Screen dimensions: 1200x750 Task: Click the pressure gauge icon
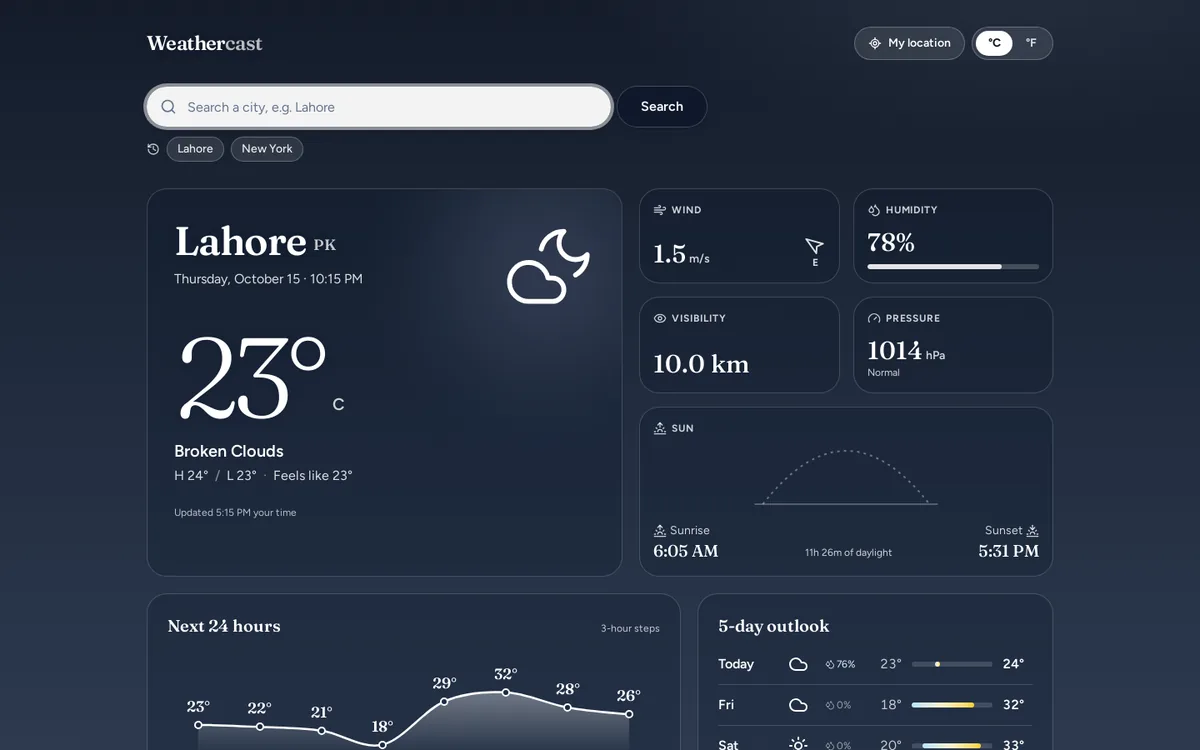coord(874,318)
